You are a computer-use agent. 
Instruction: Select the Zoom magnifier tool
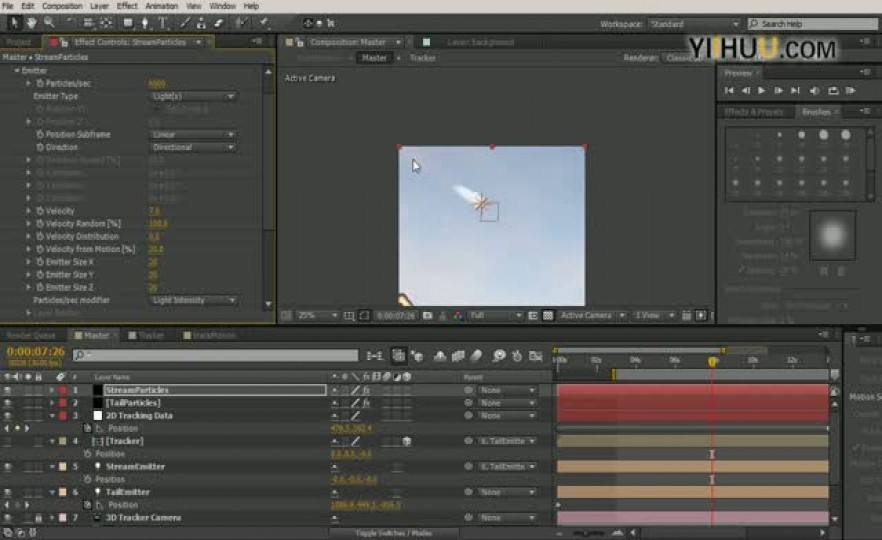click(x=50, y=23)
